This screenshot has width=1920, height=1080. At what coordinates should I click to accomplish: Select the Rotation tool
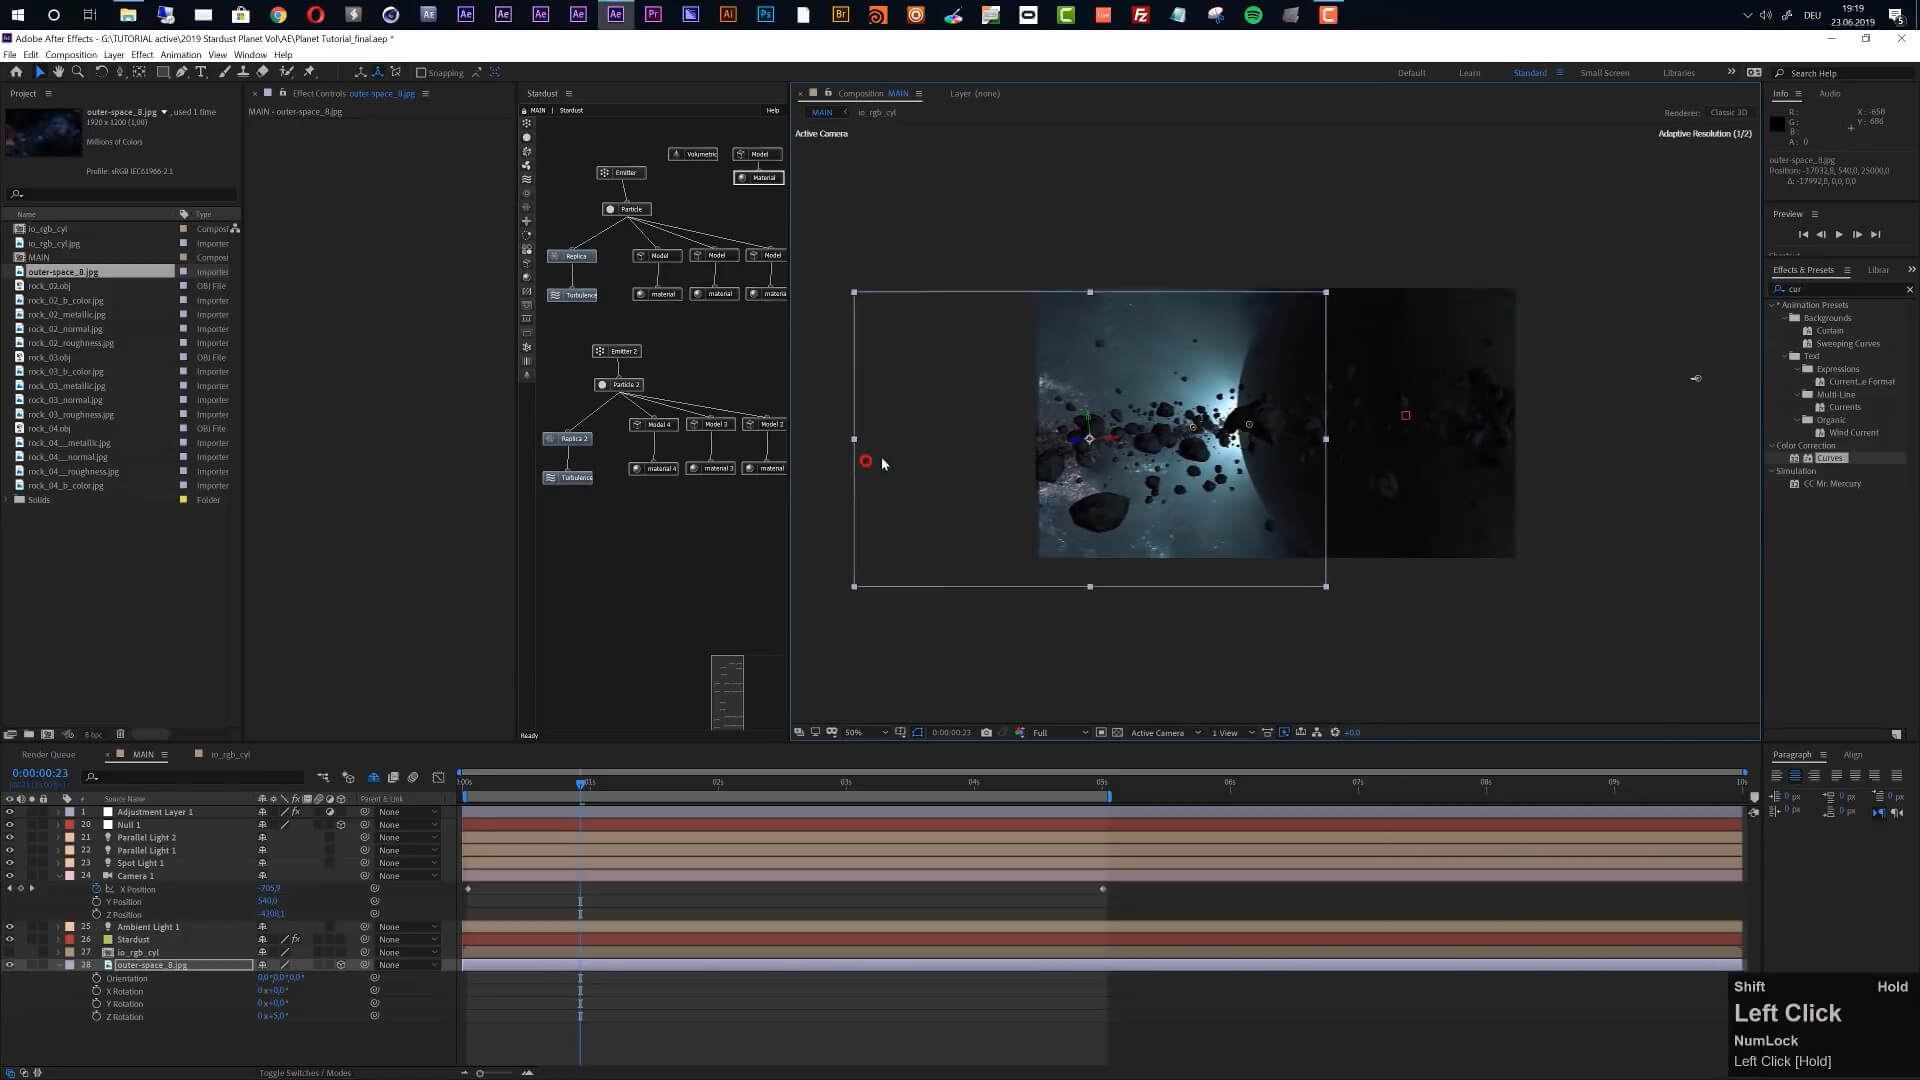pyautogui.click(x=101, y=72)
